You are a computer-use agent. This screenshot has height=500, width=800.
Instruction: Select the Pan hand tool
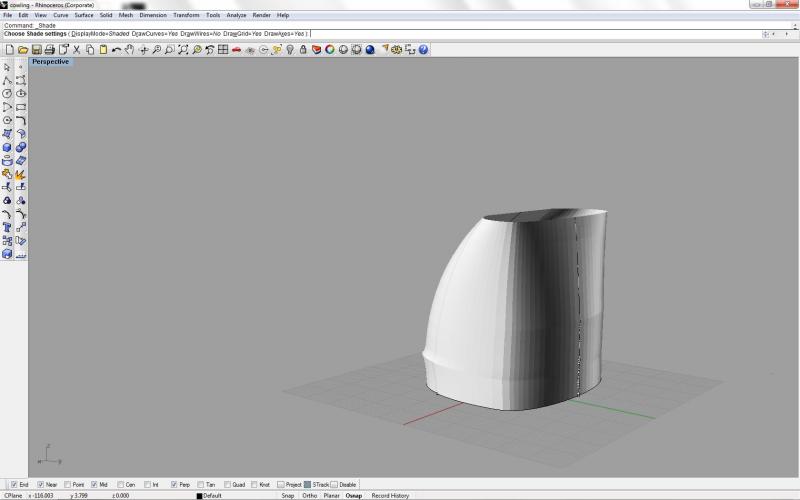[130, 49]
